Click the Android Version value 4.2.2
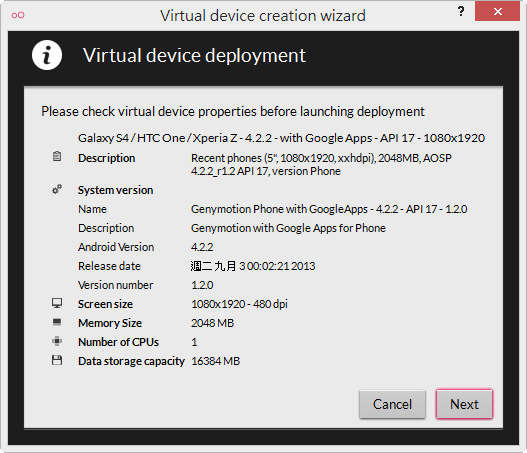527x453 pixels. tap(202, 247)
